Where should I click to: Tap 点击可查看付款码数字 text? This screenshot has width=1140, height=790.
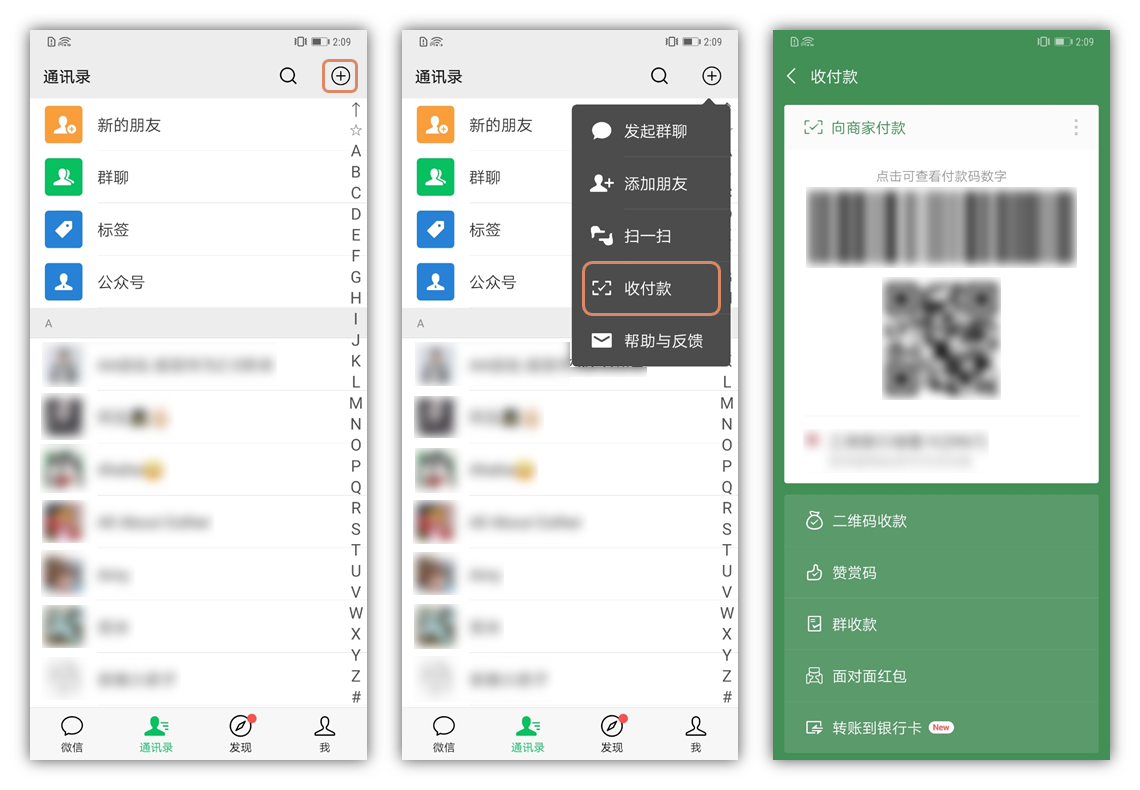pos(942,176)
